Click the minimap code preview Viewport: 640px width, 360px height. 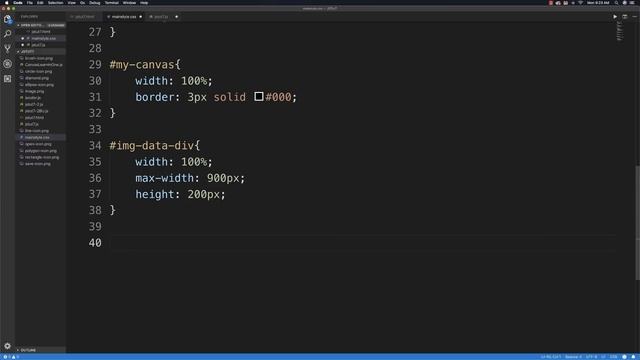[x=620, y=31]
